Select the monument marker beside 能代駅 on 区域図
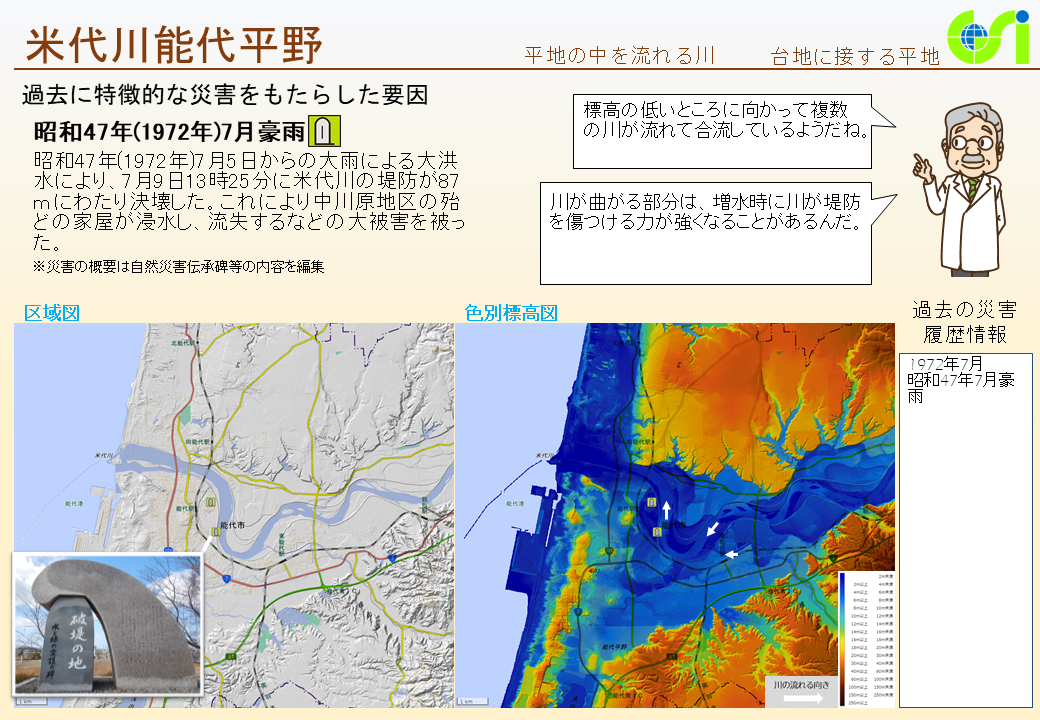This screenshot has height=720, width=1040. coord(211,503)
